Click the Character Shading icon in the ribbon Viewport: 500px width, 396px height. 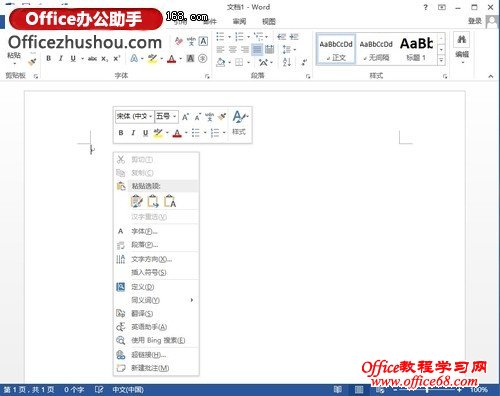click(190, 59)
